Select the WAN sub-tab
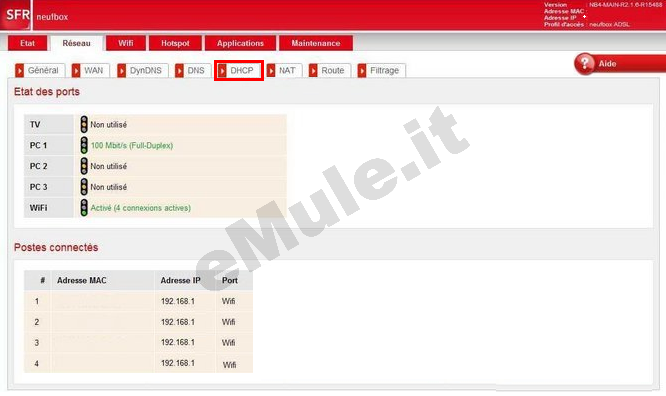The height and width of the screenshot is (396, 666). pyautogui.click(x=90, y=71)
